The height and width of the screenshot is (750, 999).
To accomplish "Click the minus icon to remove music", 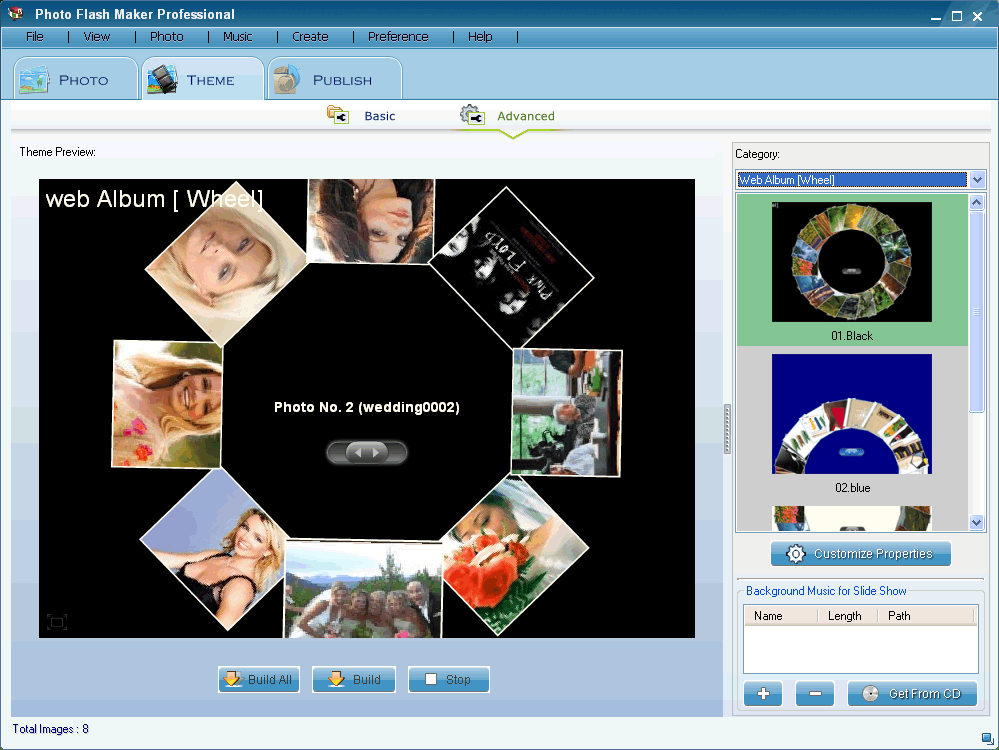I will 814,694.
